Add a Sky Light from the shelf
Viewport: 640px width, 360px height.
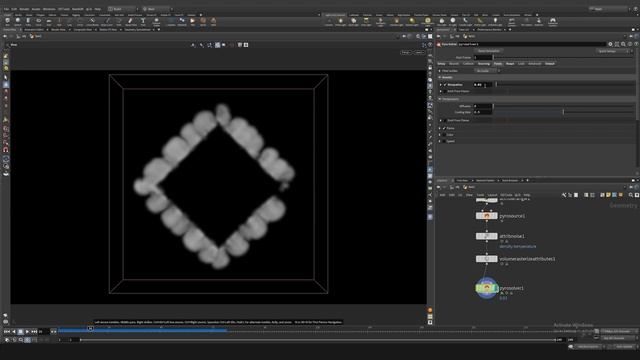point(442,21)
